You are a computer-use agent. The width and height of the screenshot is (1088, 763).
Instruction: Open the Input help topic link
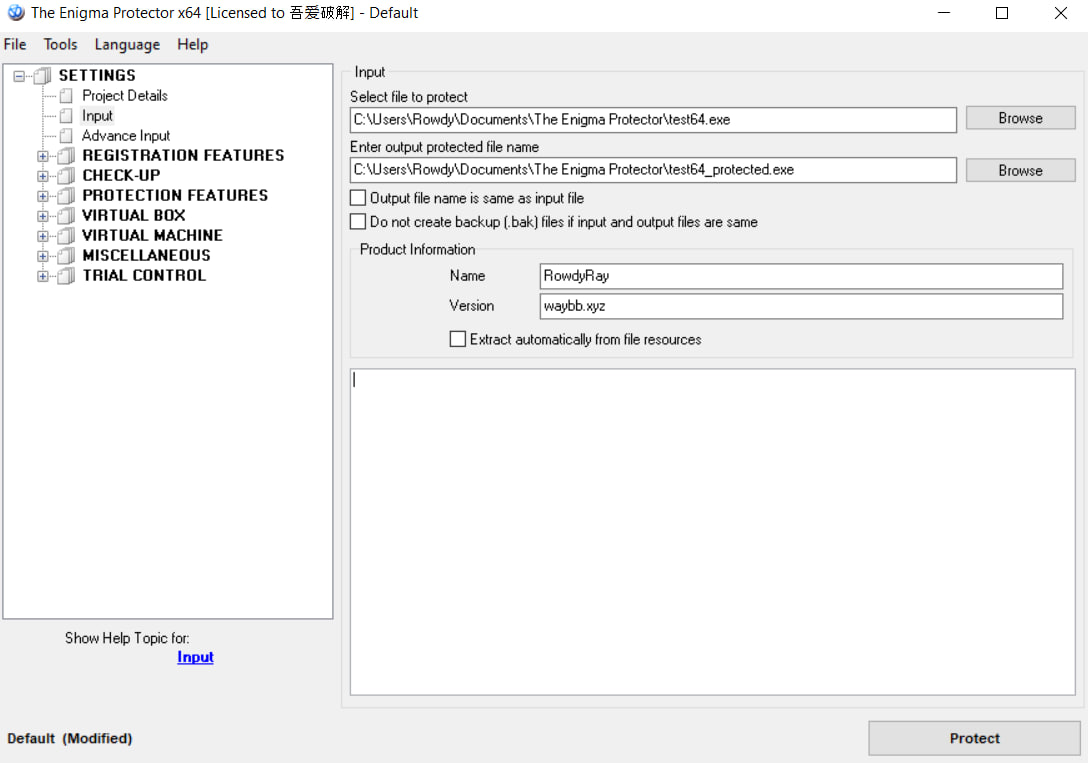tap(195, 657)
